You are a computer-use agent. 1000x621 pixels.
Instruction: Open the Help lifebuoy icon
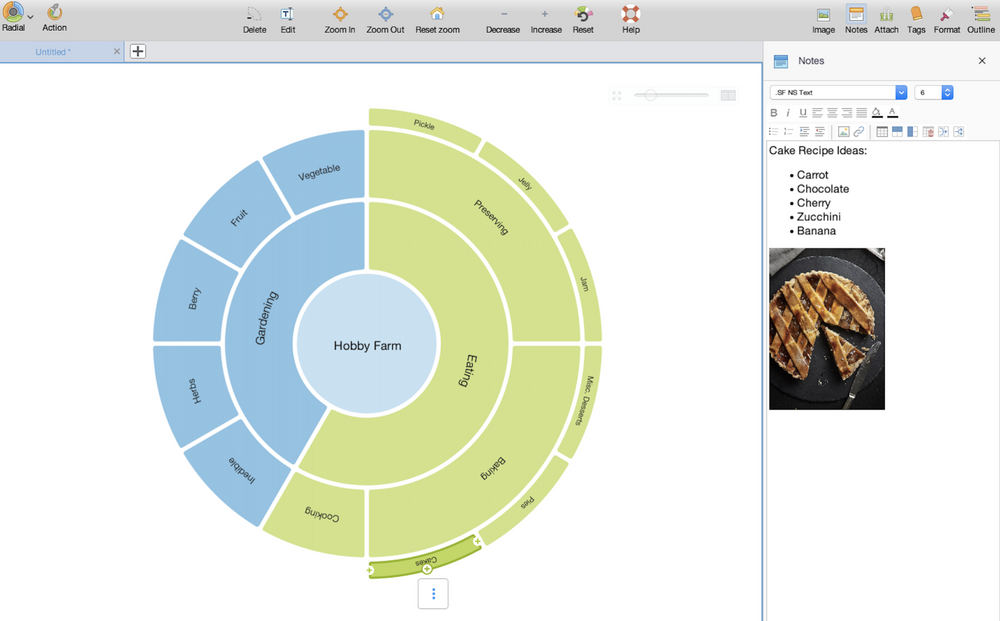point(630,15)
